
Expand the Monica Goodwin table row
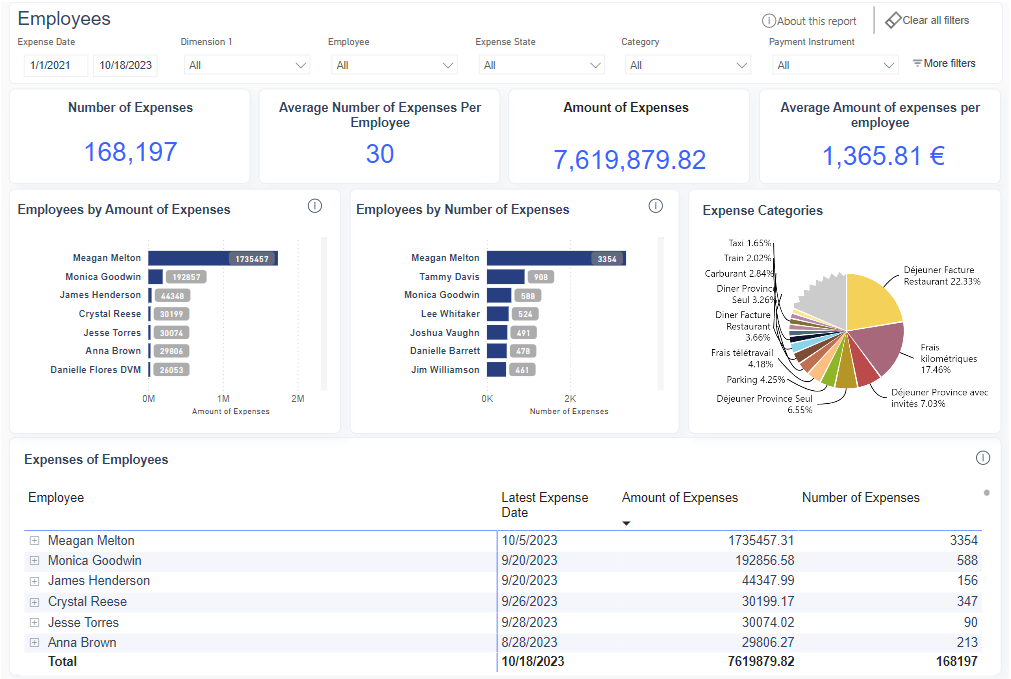34,561
